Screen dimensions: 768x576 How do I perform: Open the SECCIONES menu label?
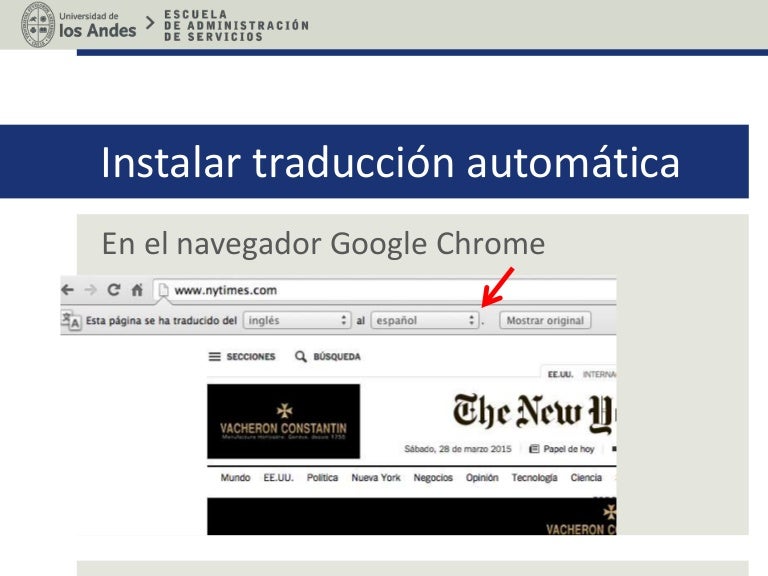pyautogui.click(x=251, y=357)
